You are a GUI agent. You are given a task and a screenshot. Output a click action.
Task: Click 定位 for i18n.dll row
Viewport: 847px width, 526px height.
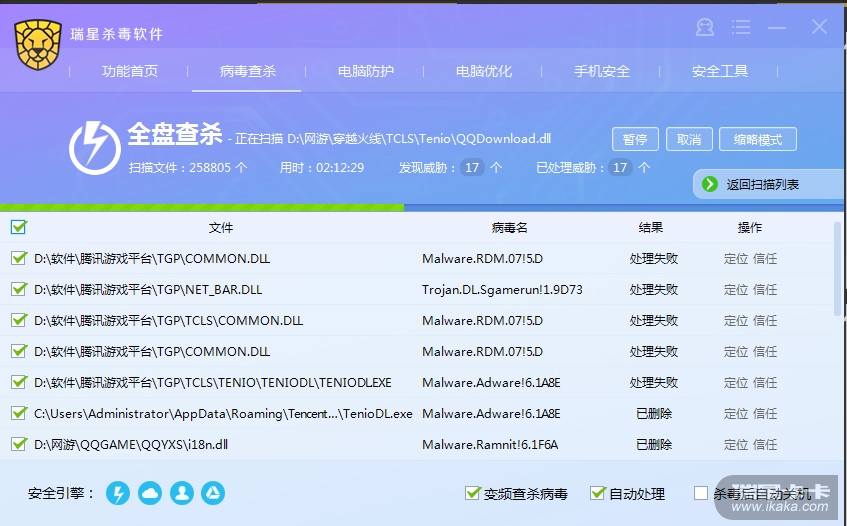click(736, 444)
